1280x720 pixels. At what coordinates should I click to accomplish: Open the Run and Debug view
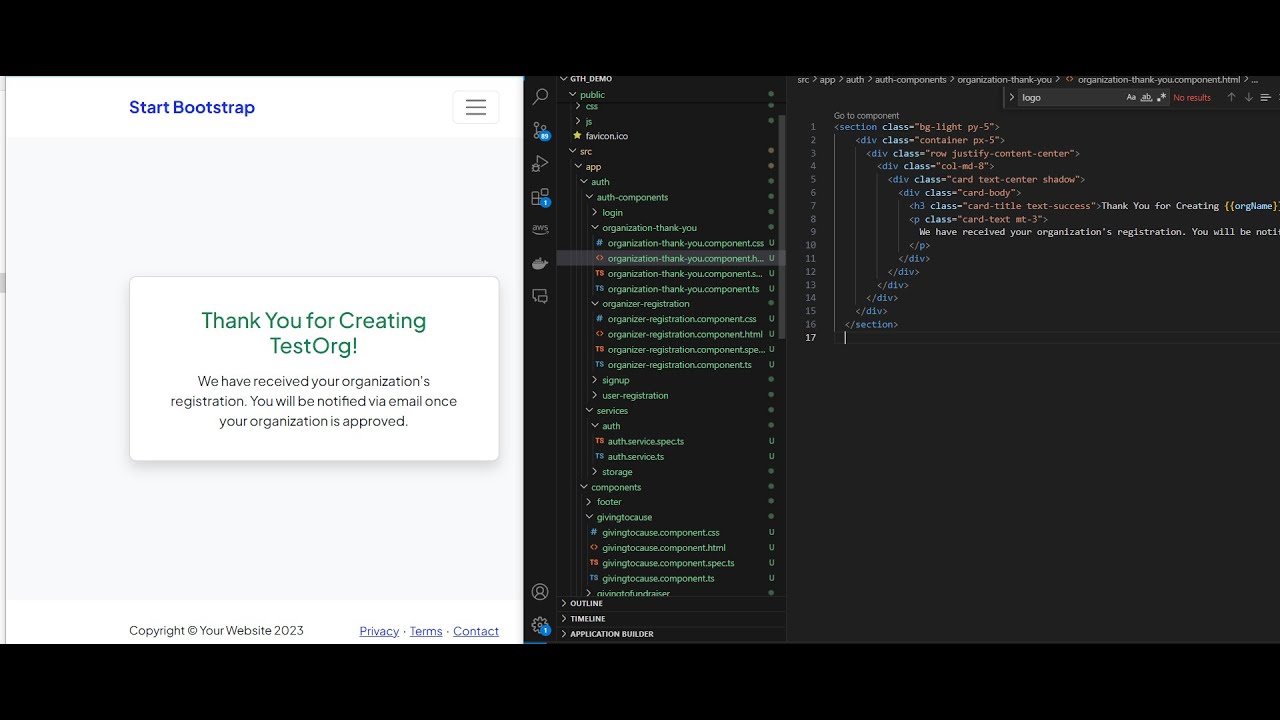point(540,164)
